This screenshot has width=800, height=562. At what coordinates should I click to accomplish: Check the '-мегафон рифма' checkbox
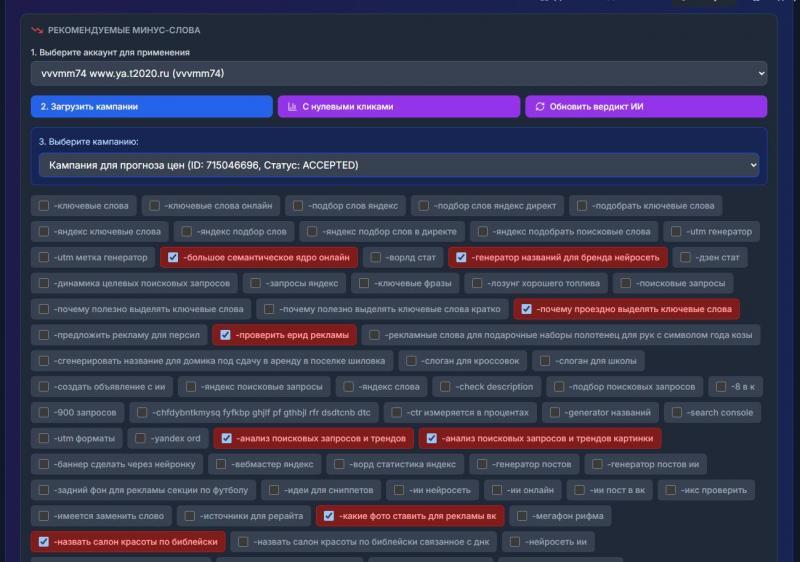522,516
